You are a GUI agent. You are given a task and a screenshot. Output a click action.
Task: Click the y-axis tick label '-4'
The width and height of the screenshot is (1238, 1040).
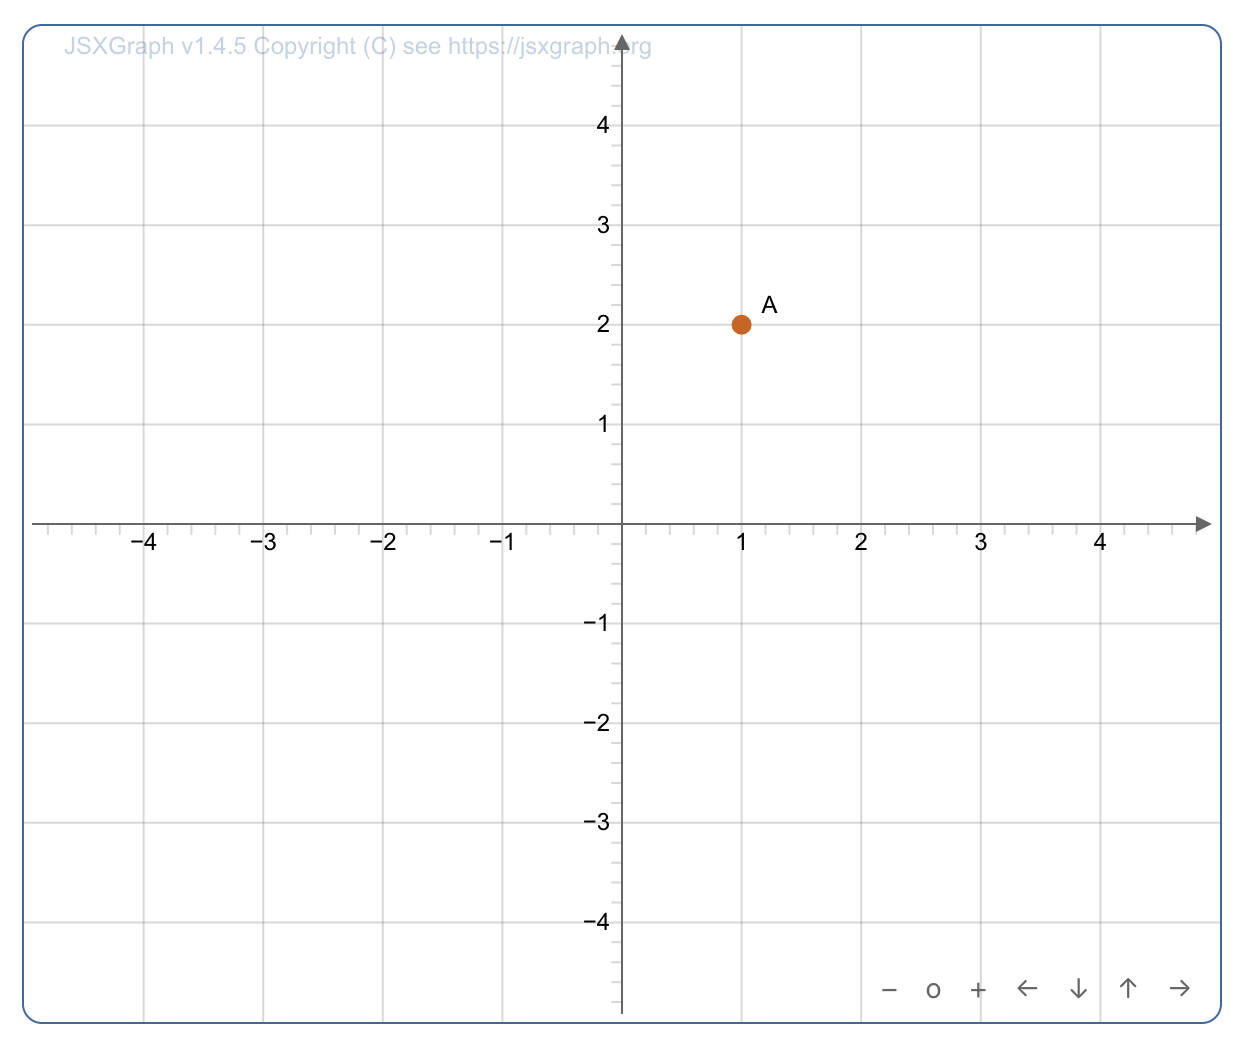pyautogui.click(x=595, y=922)
